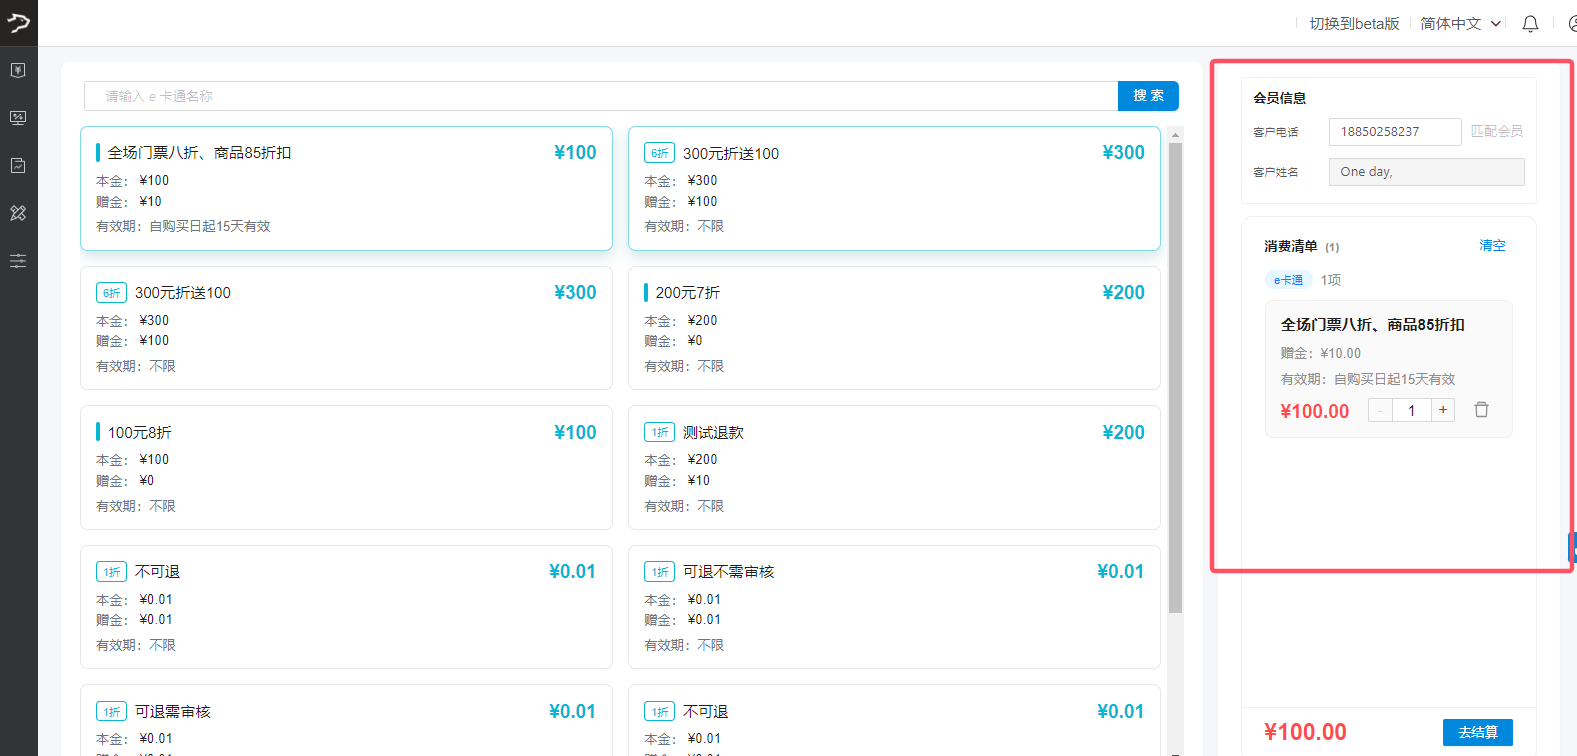Open the pencil and ruler sidebar icon
1577x756 pixels.
[18, 213]
